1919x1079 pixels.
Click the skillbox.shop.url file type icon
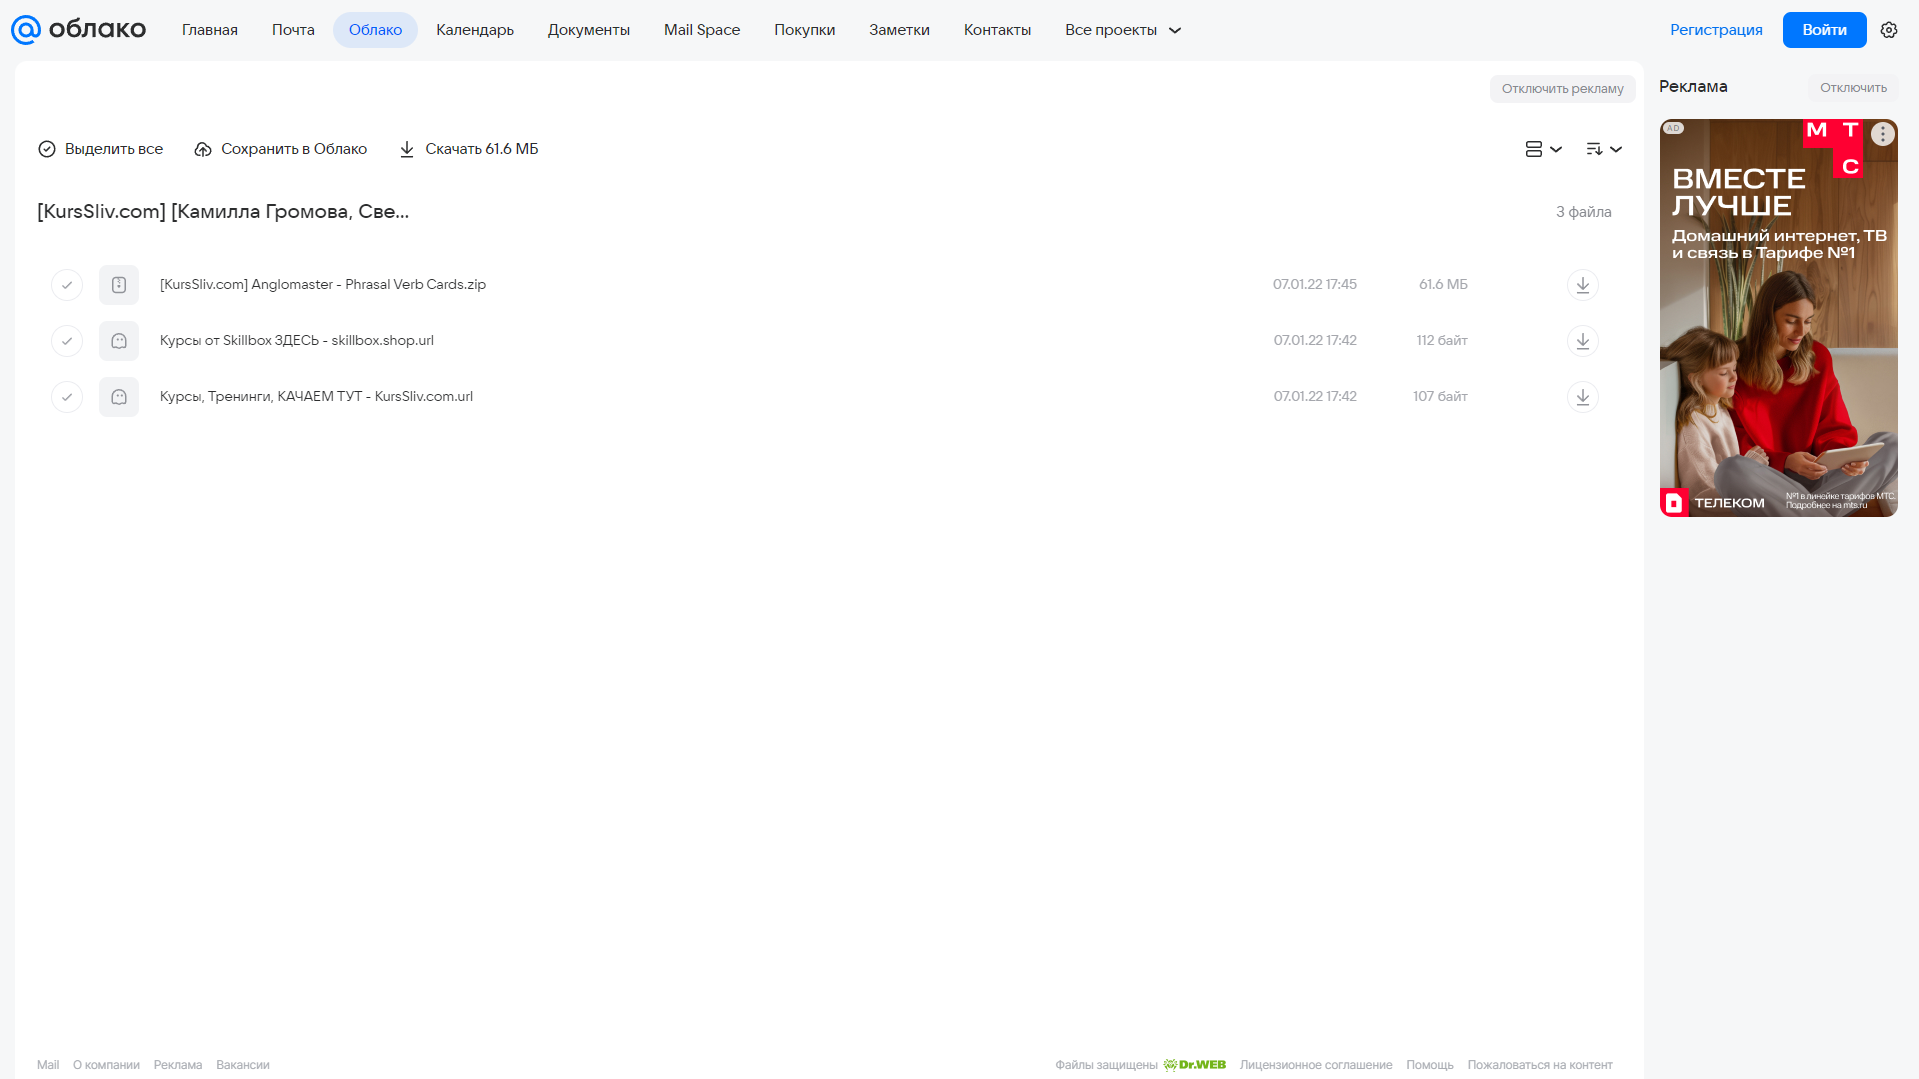[119, 341]
